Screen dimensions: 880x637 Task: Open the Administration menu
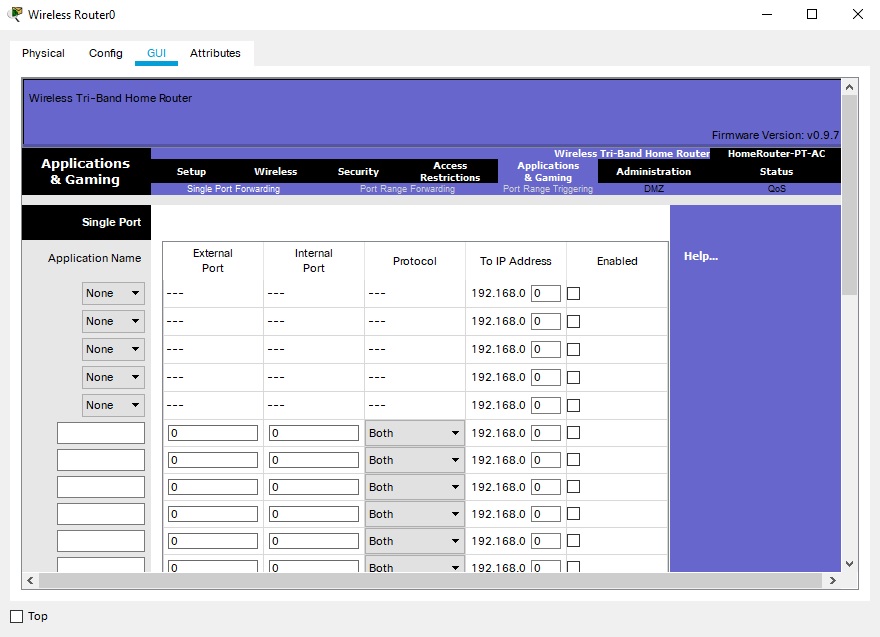tap(653, 171)
